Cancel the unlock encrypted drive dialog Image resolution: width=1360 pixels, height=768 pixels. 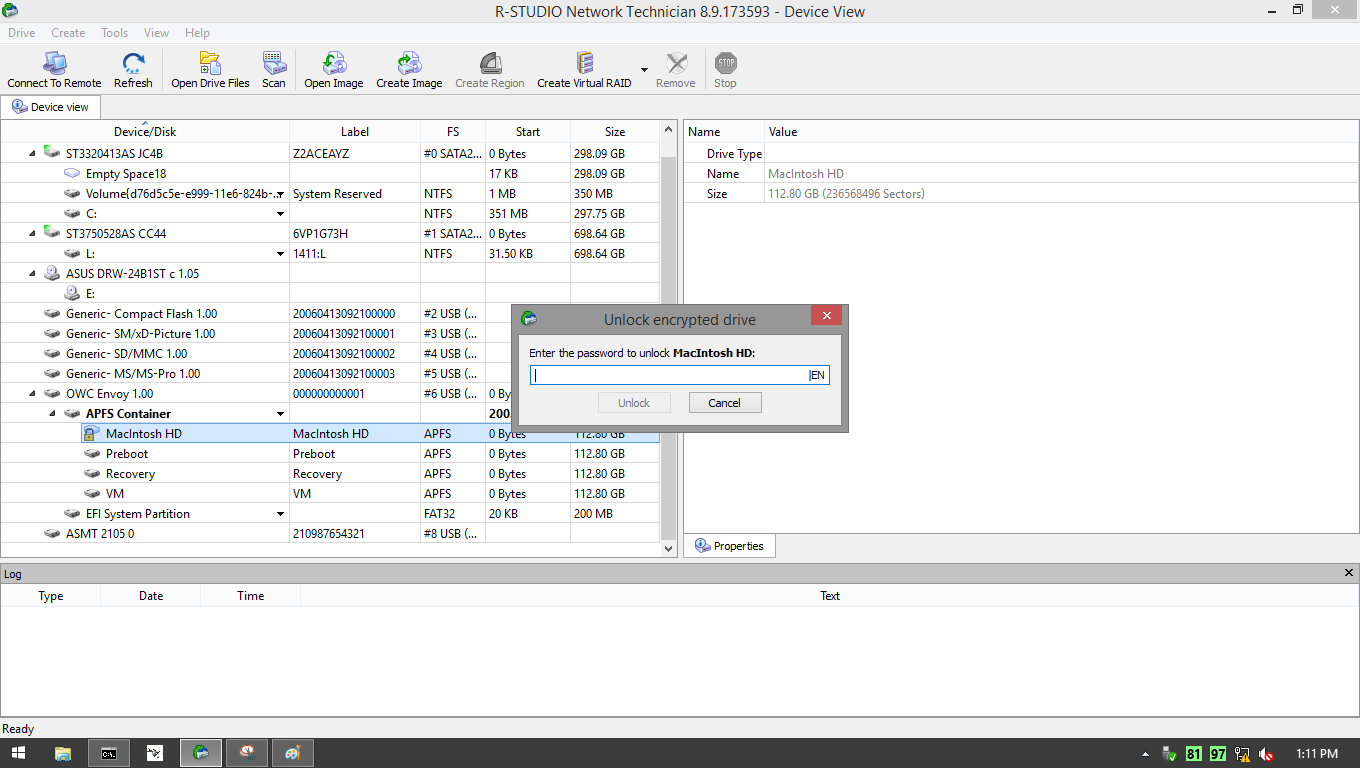pos(725,403)
